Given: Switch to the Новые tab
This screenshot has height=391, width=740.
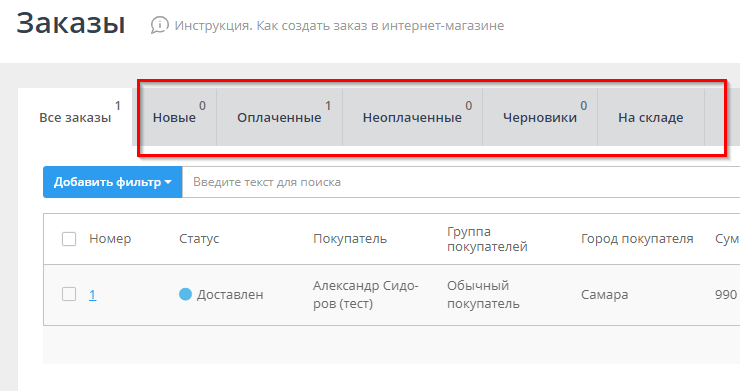Looking at the screenshot, I should [174, 117].
